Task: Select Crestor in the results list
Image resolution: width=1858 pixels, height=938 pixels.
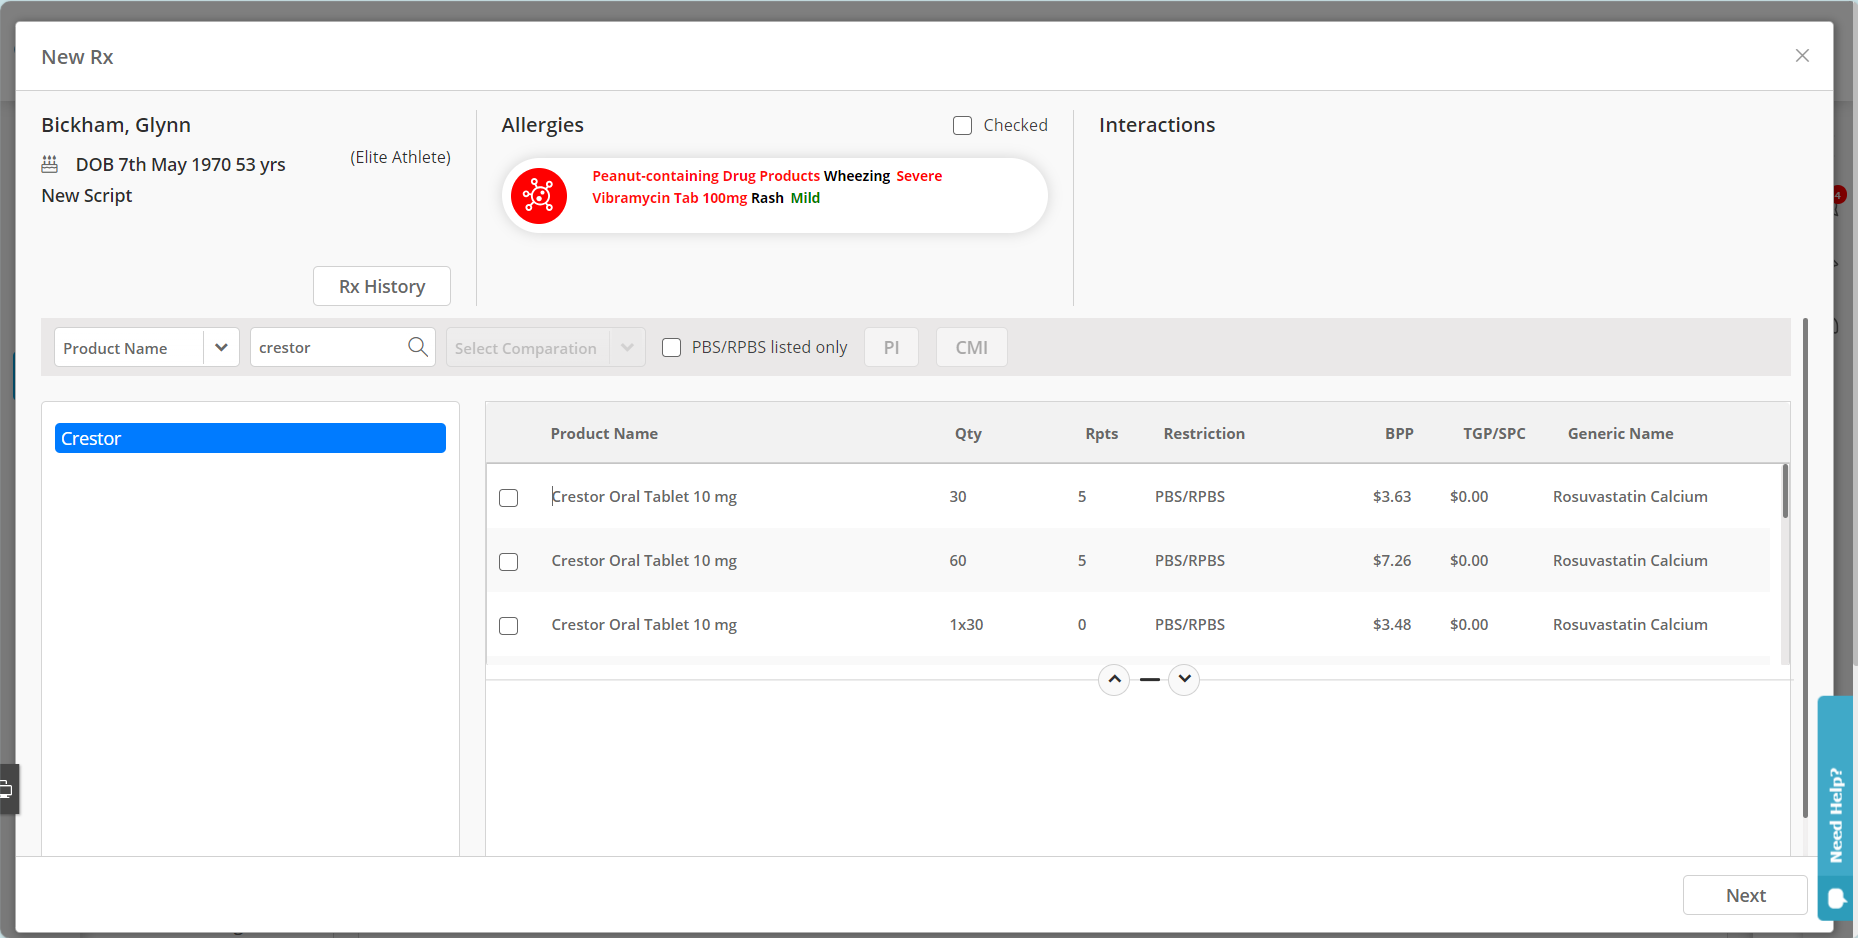Action: (x=250, y=438)
